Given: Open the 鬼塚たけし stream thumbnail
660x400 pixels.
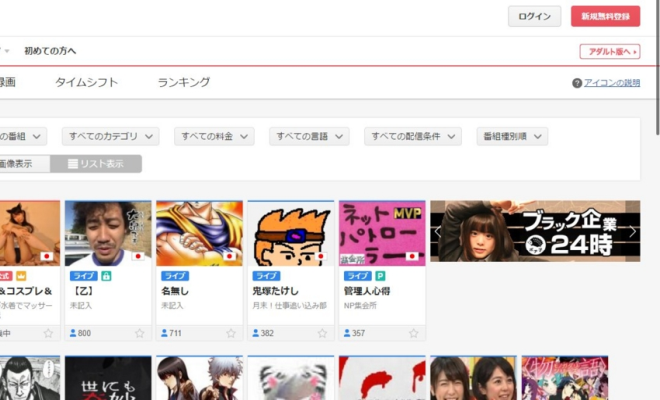Looking at the screenshot, I should coord(290,232).
